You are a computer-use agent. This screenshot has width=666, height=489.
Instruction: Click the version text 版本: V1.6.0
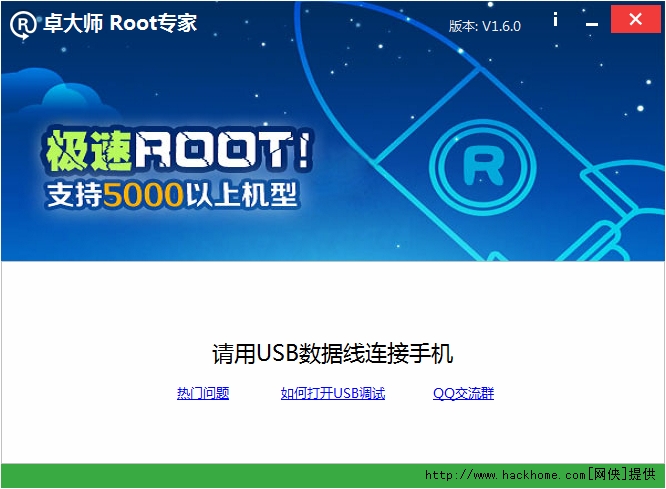click(485, 26)
